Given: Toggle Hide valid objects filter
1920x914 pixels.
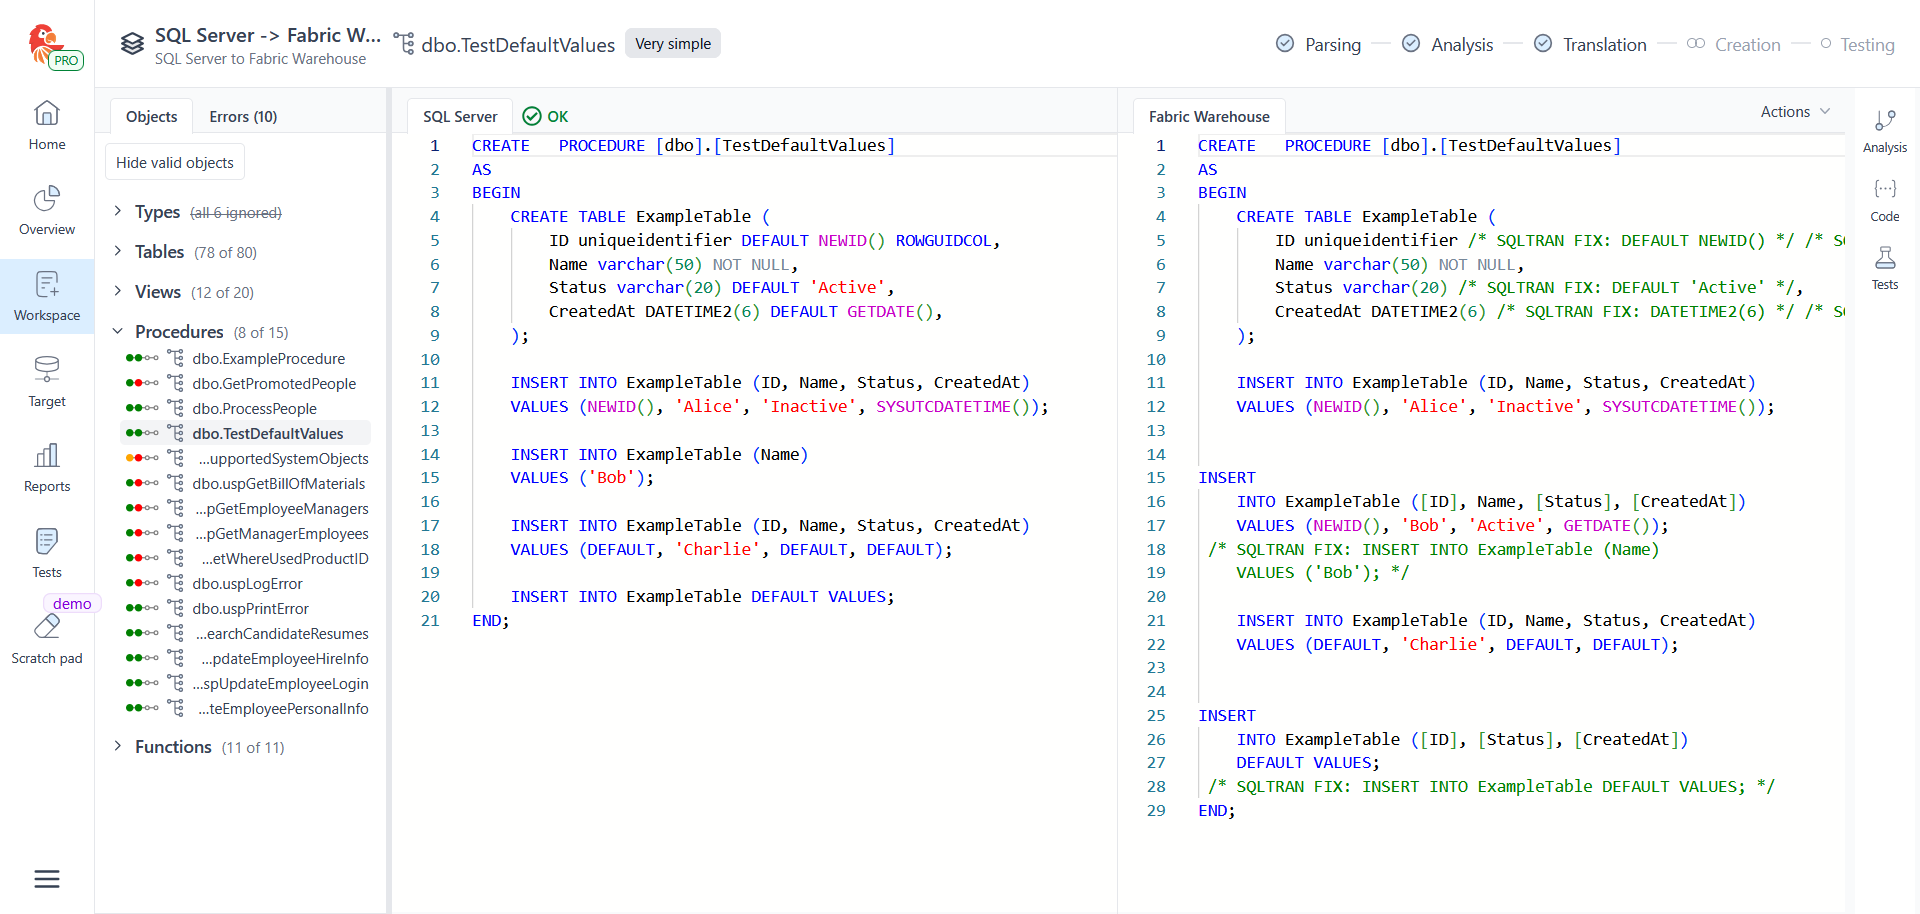Looking at the screenshot, I should (x=175, y=162).
